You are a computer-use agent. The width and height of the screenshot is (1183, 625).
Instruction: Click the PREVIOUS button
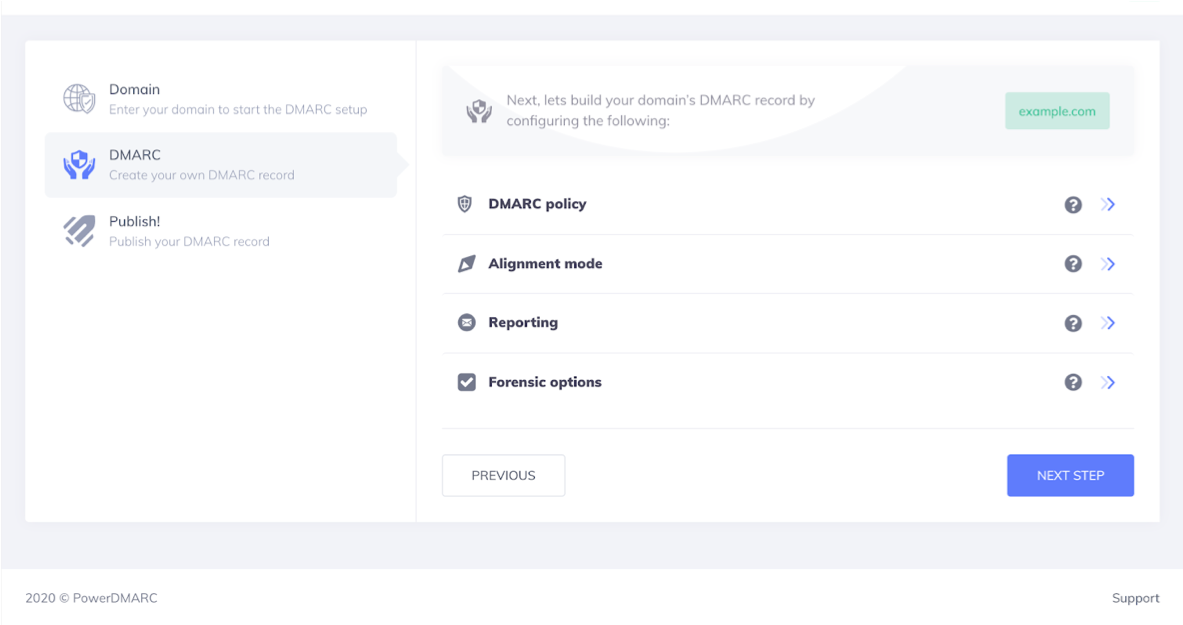(503, 476)
